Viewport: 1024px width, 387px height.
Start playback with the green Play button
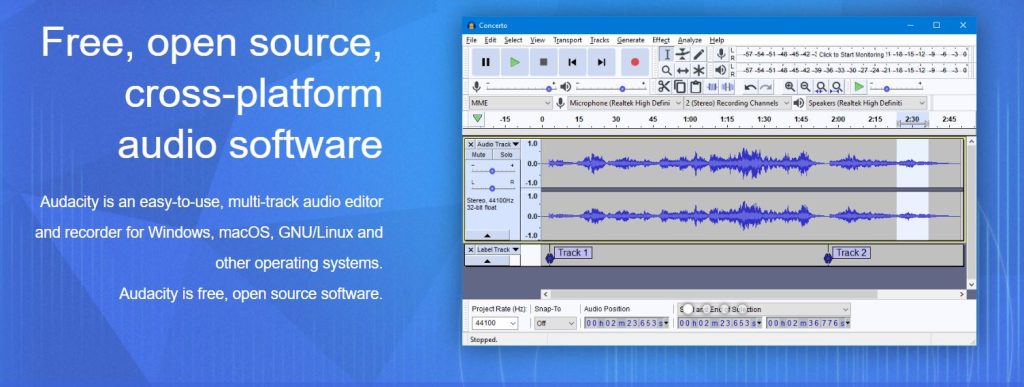click(x=515, y=62)
